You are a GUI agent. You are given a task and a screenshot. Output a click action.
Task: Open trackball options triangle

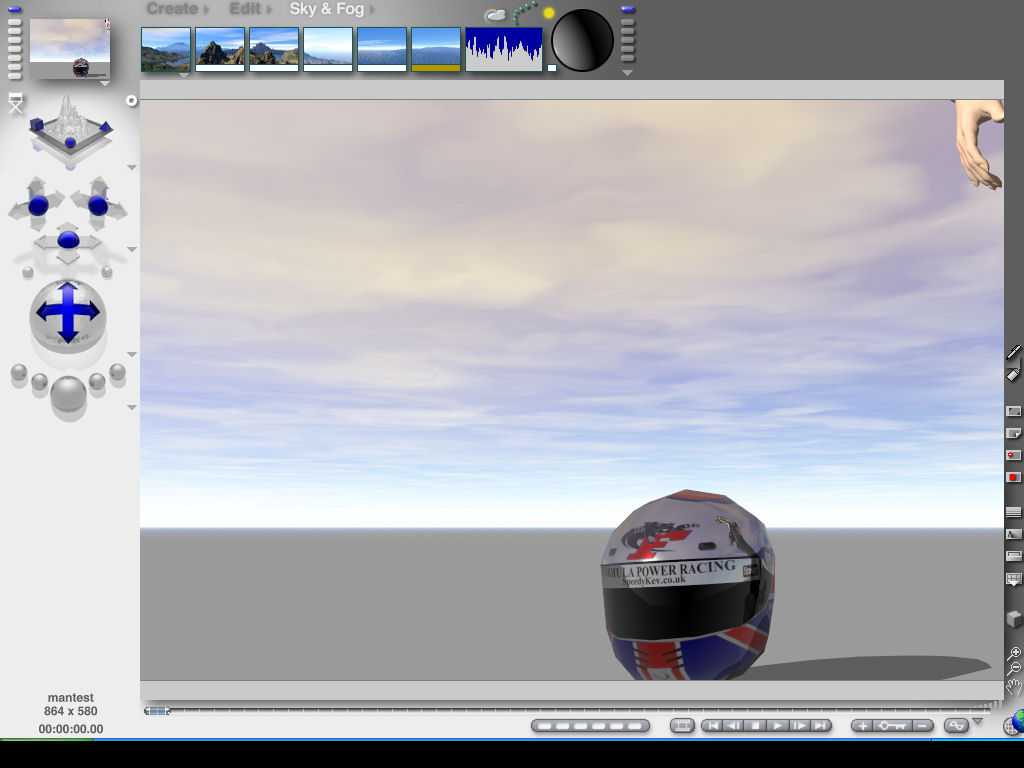pos(132,355)
